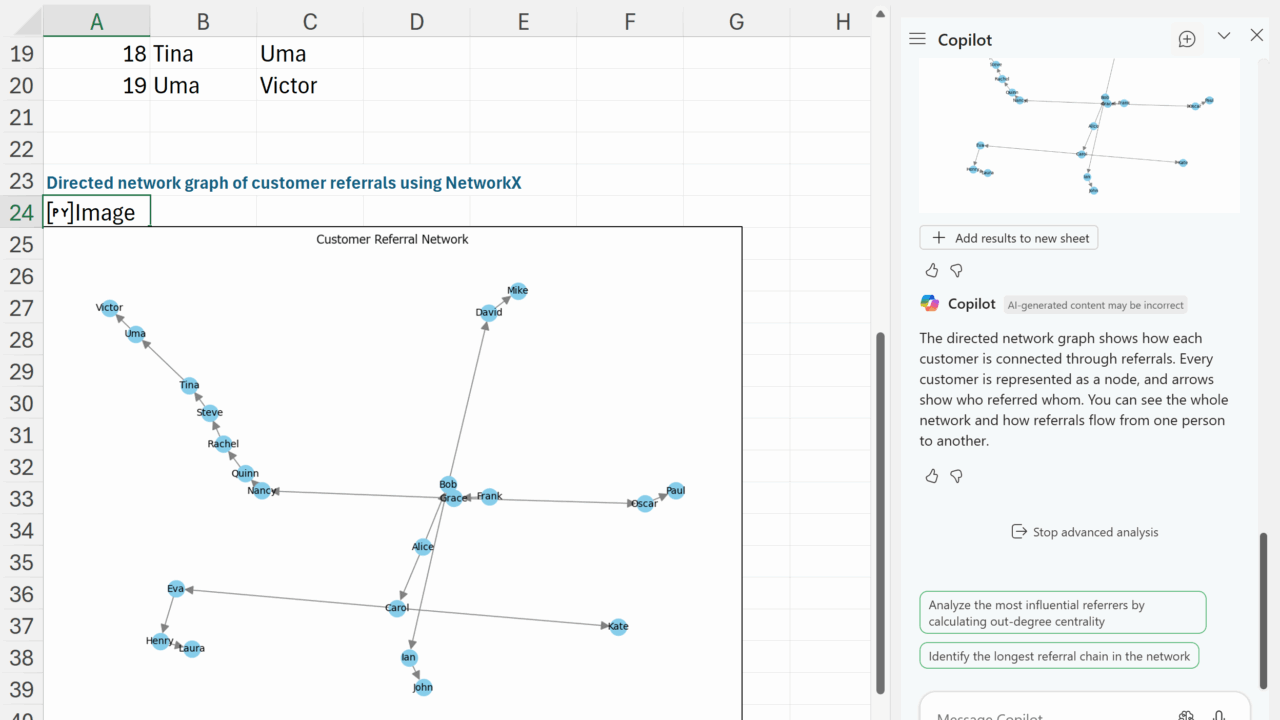Choose the longest referral chain suggestion
Viewport: 1280px width, 720px height.
(1059, 656)
